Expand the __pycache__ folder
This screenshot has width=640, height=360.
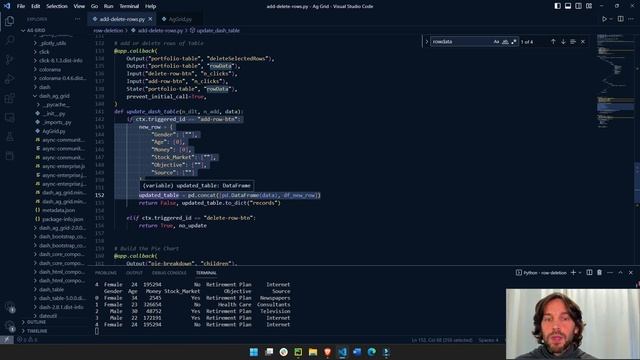tap(56, 105)
